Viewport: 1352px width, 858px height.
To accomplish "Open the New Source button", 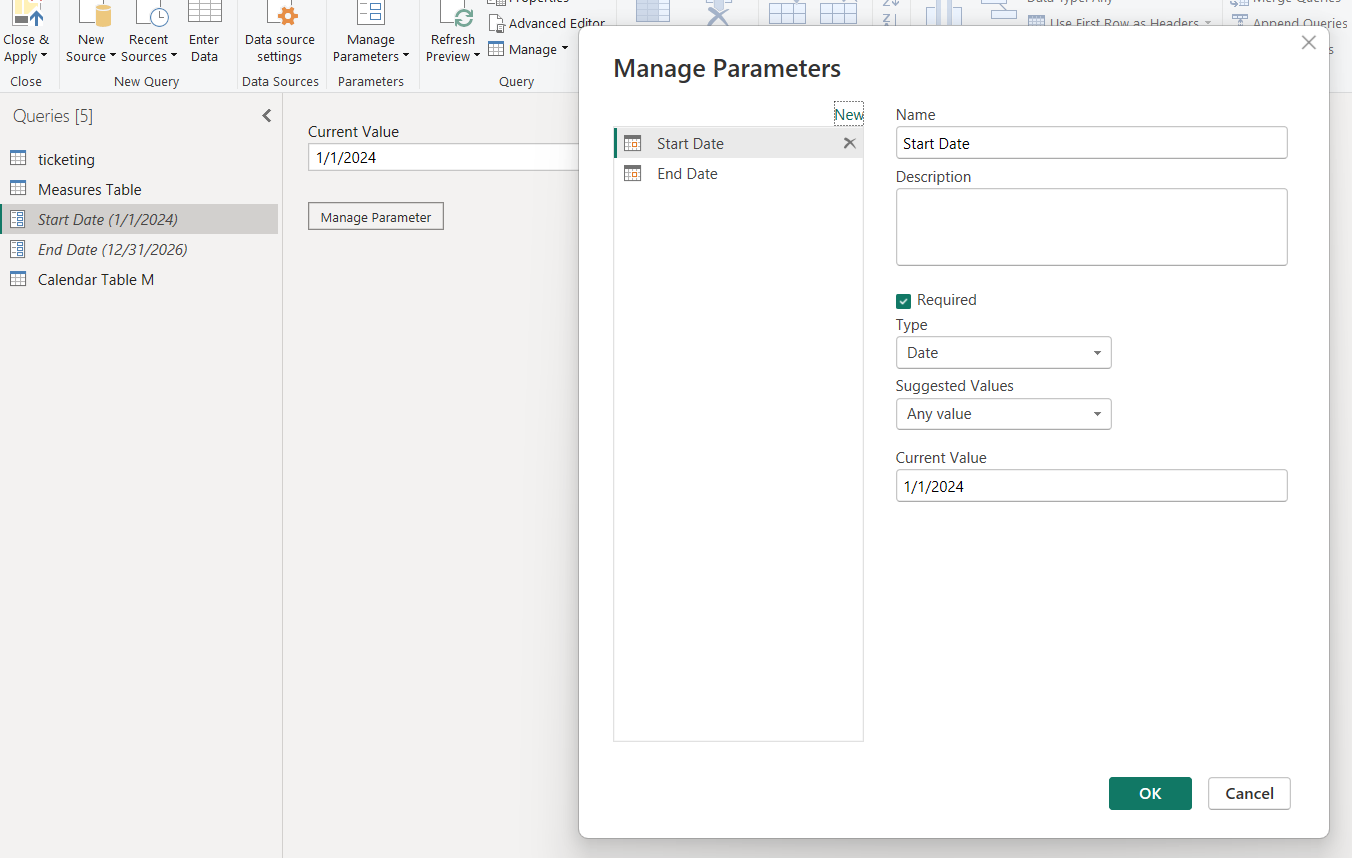I will point(91,32).
